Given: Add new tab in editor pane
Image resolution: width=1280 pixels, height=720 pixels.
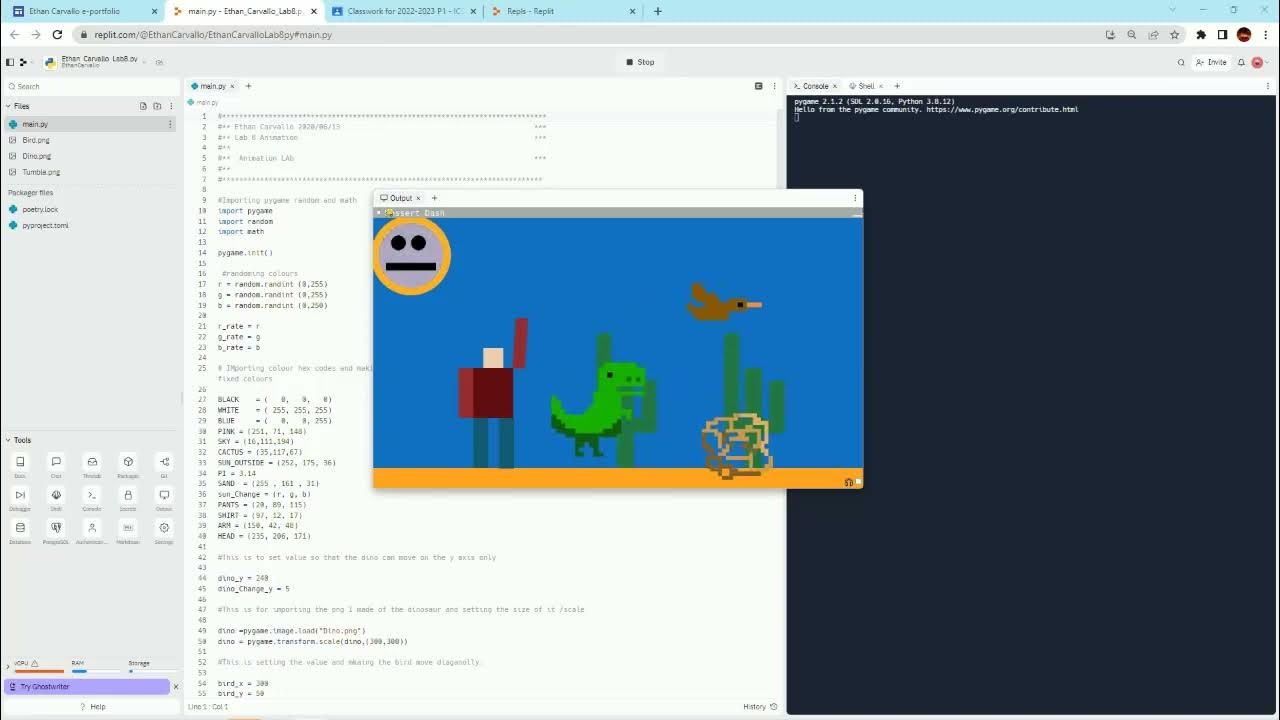Looking at the screenshot, I should (248, 86).
